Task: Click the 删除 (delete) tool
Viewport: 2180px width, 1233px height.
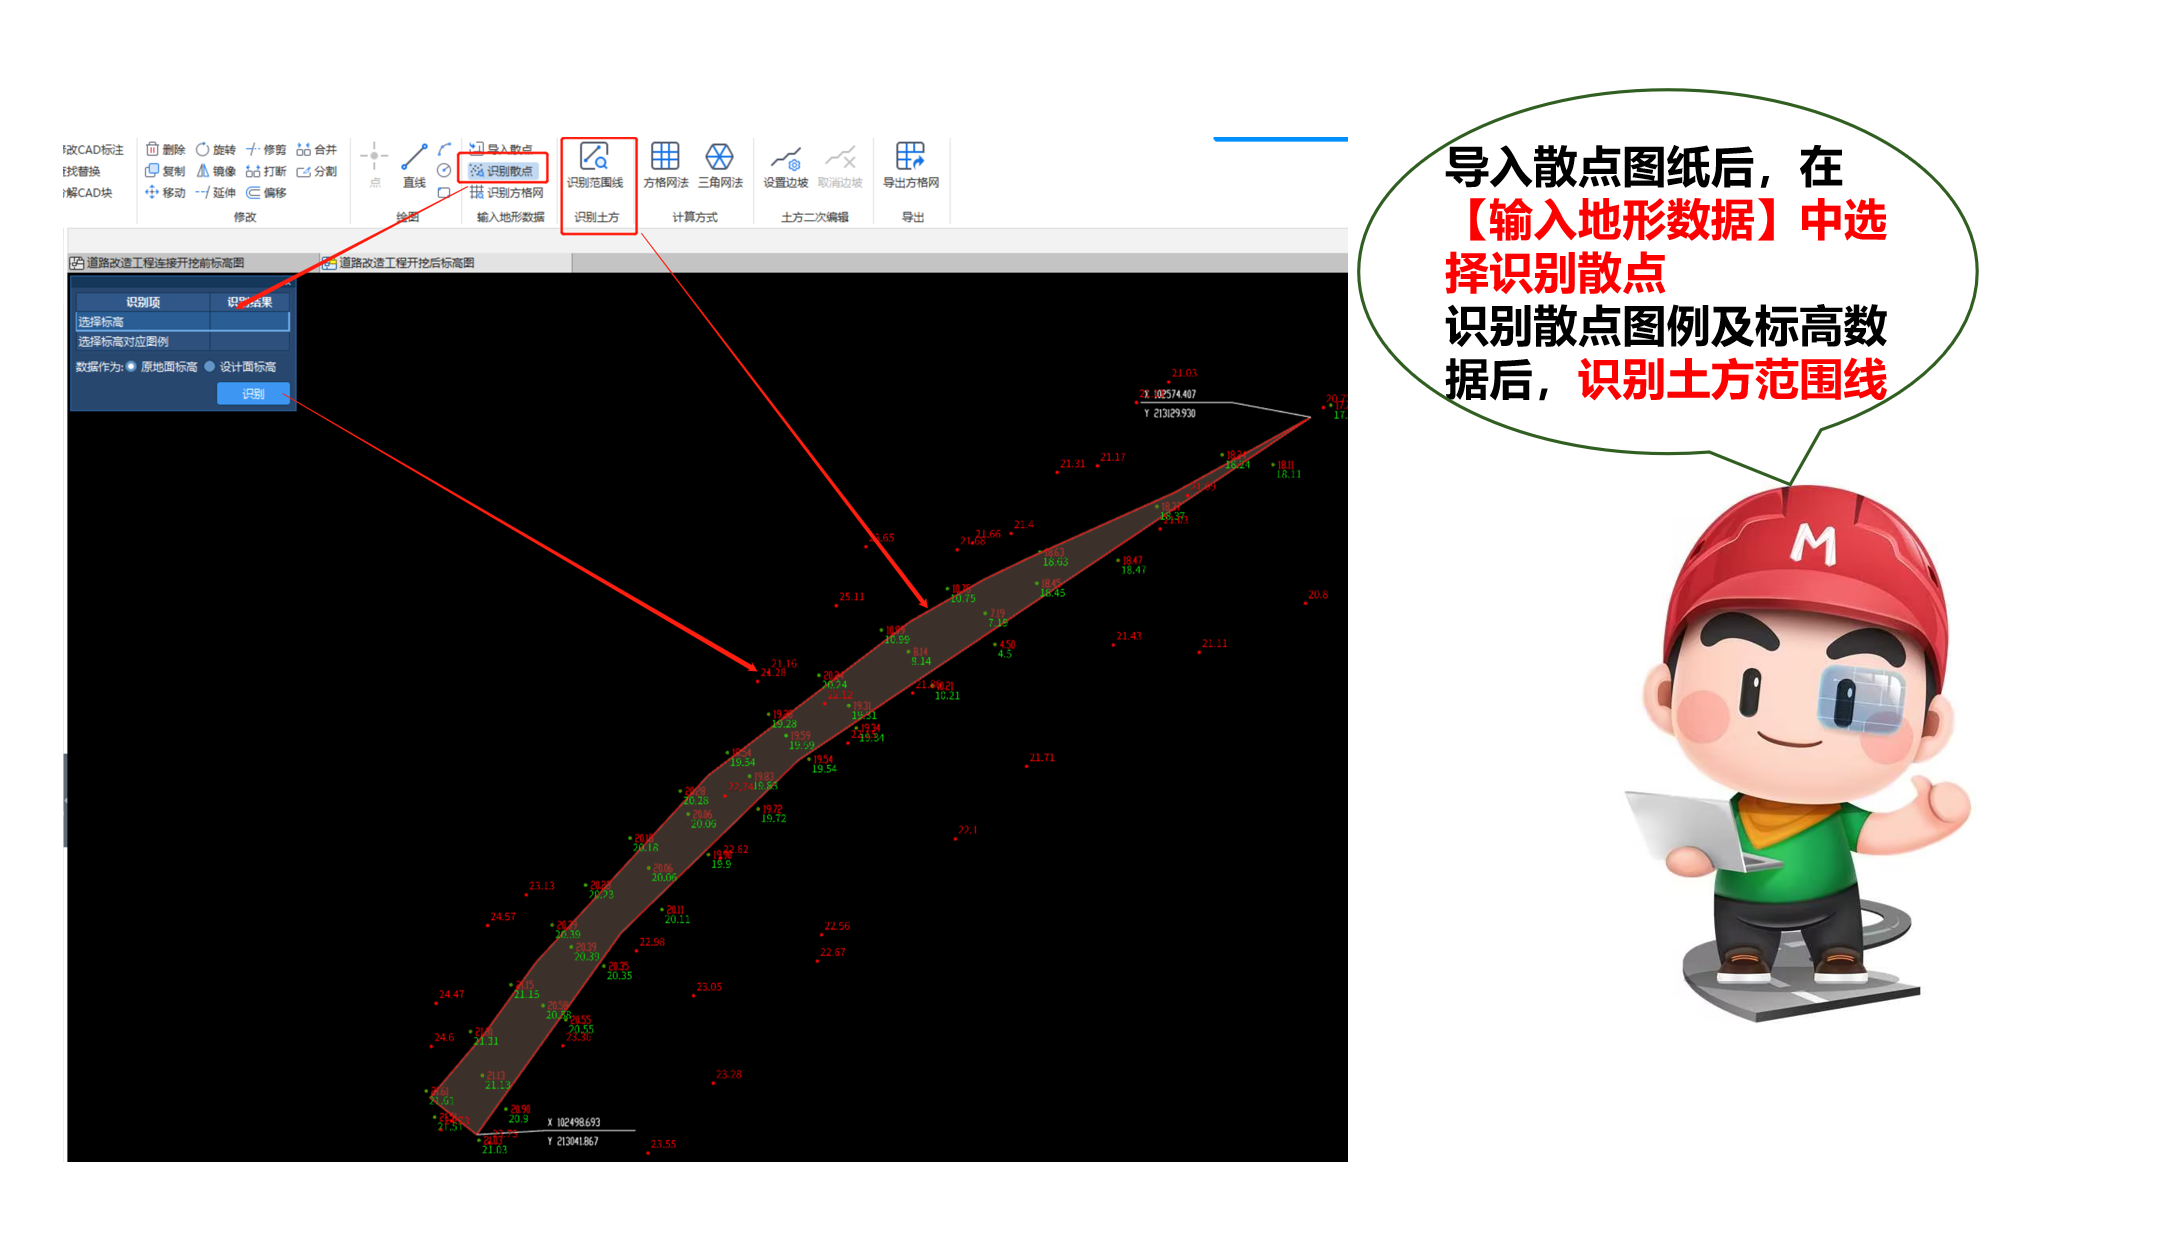Action: [166, 150]
